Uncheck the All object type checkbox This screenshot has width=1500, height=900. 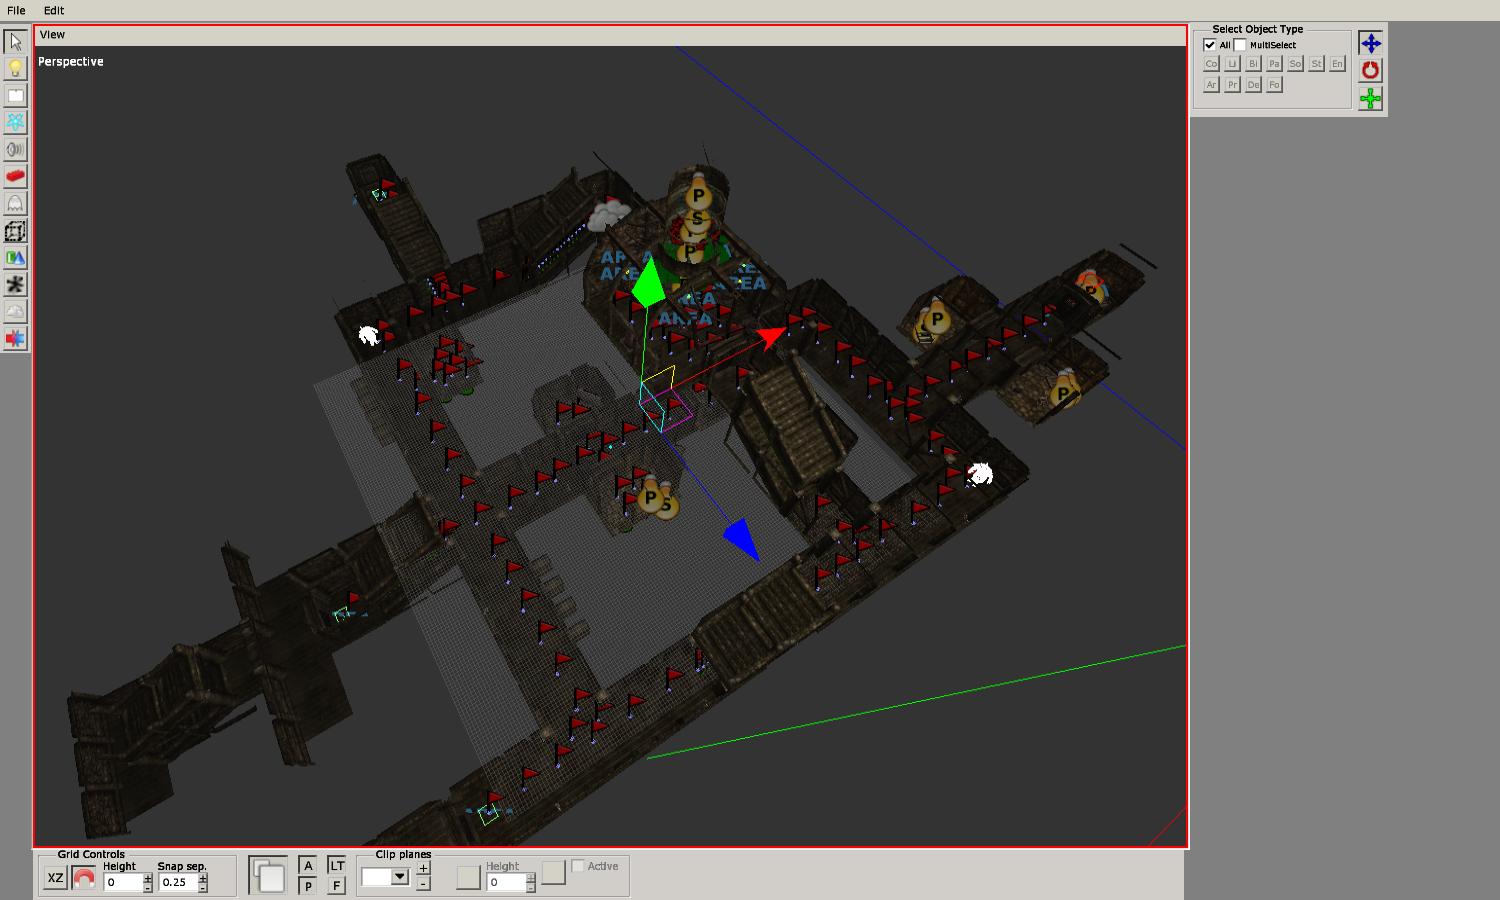[1209, 45]
